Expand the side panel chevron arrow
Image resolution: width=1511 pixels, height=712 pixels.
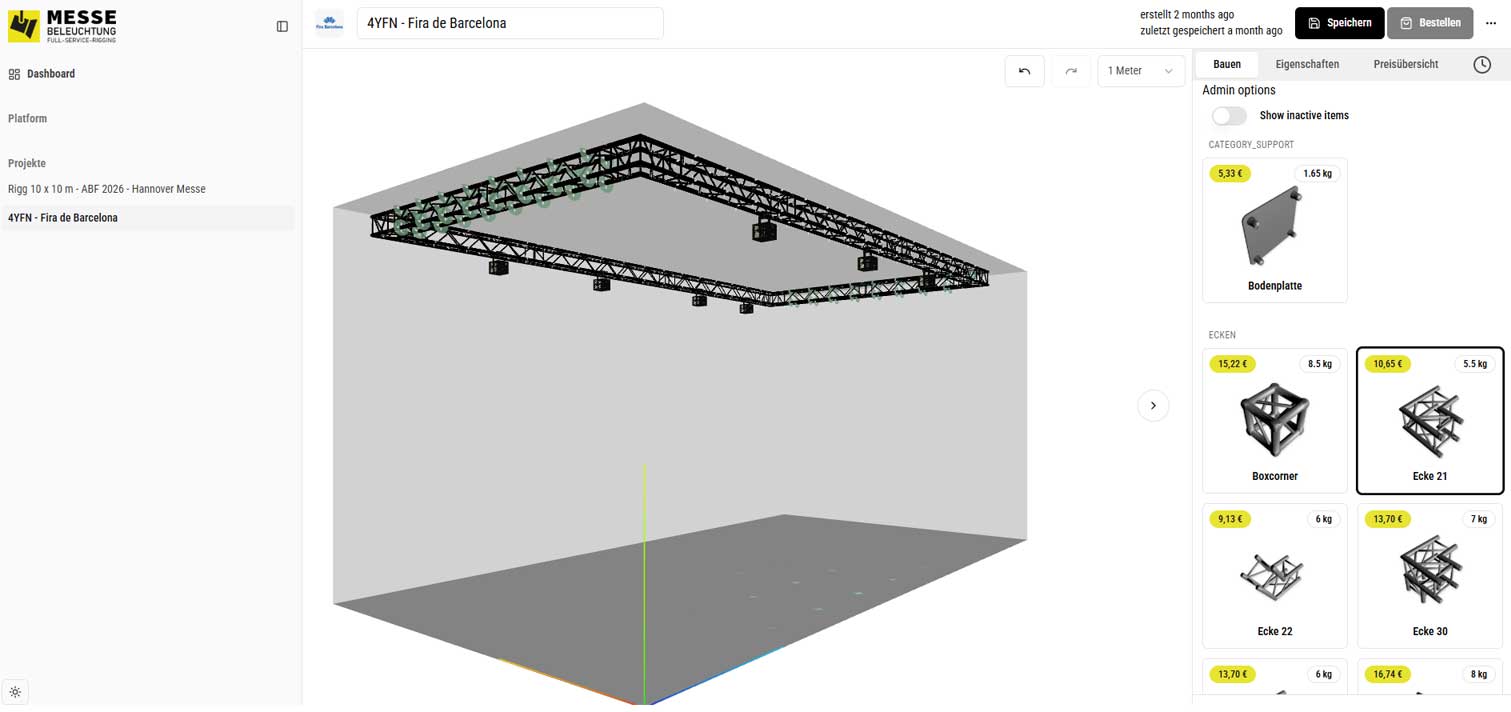click(1153, 405)
